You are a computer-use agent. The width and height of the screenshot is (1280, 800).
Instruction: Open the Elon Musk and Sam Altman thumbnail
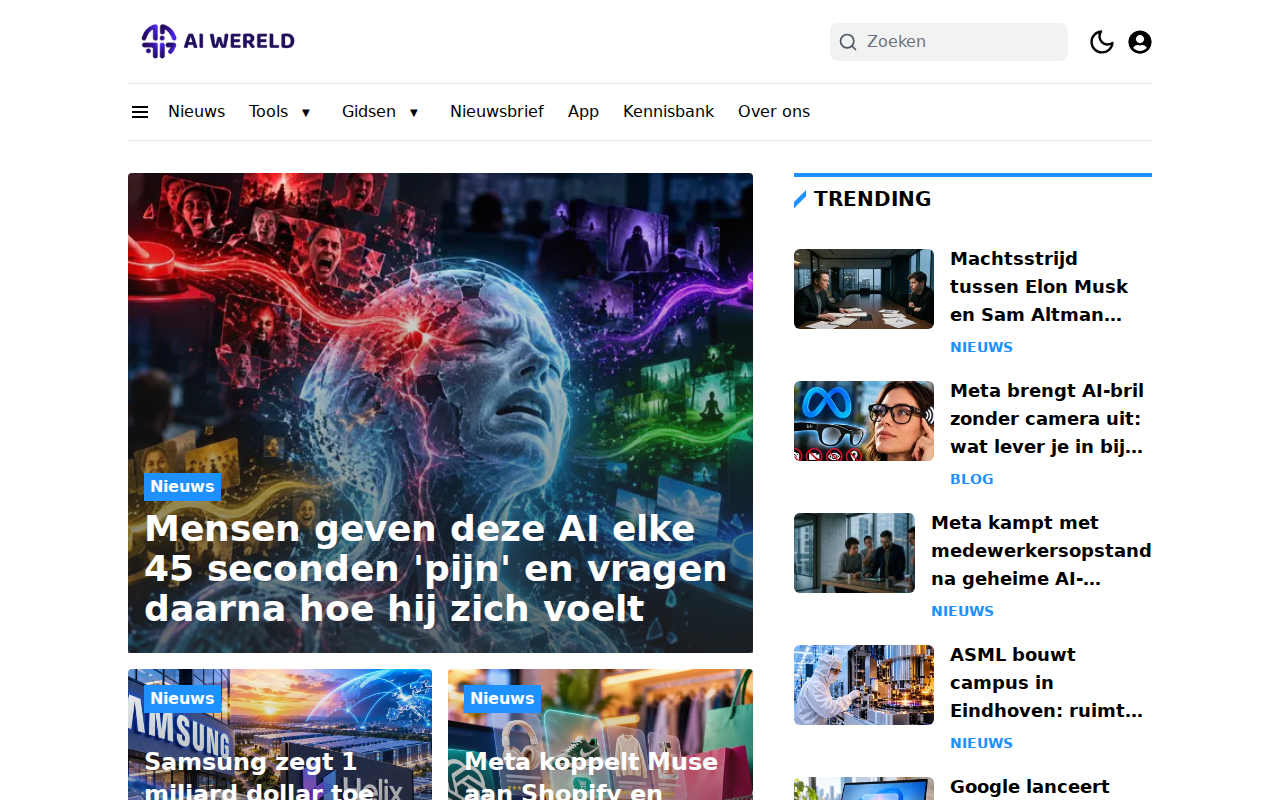click(x=864, y=289)
